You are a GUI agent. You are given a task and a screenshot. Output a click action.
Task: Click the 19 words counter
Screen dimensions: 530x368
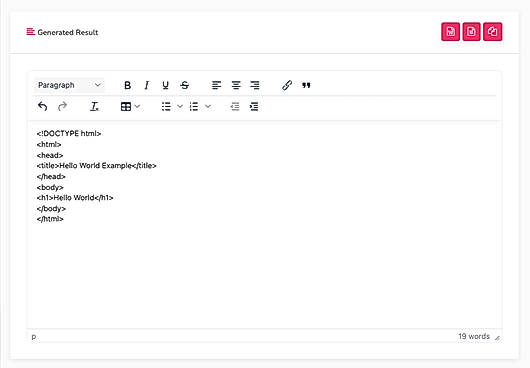[474, 336]
